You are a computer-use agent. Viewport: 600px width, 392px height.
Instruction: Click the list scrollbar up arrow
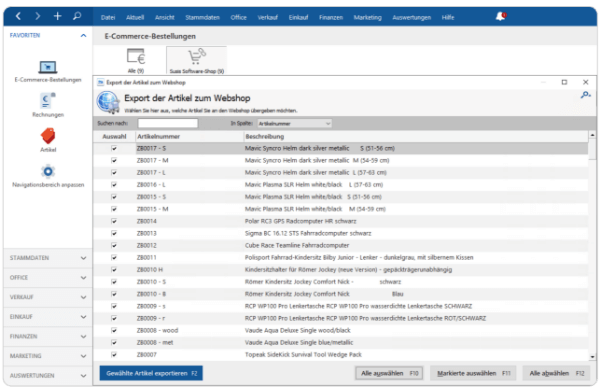point(592,135)
